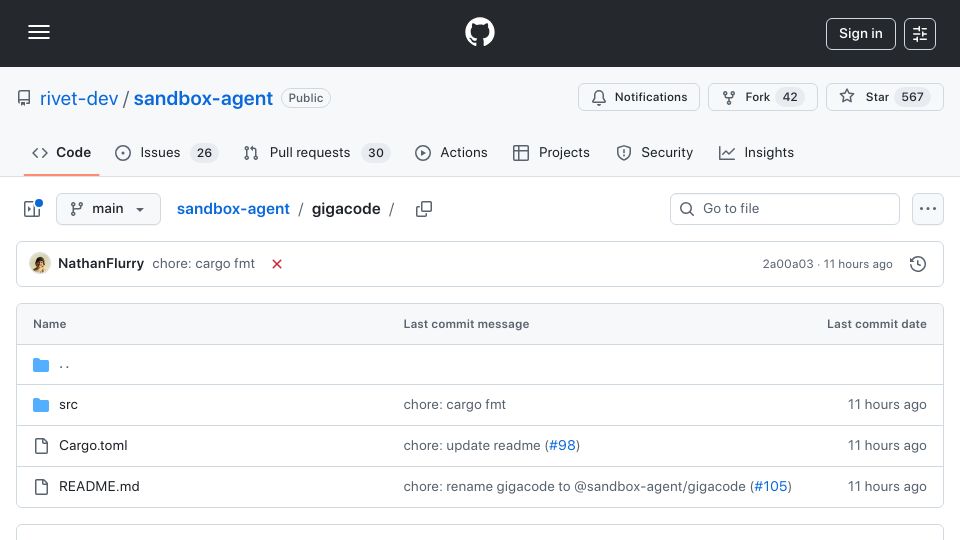Focus the Go to file search field
This screenshot has width=960, height=540.
click(784, 209)
